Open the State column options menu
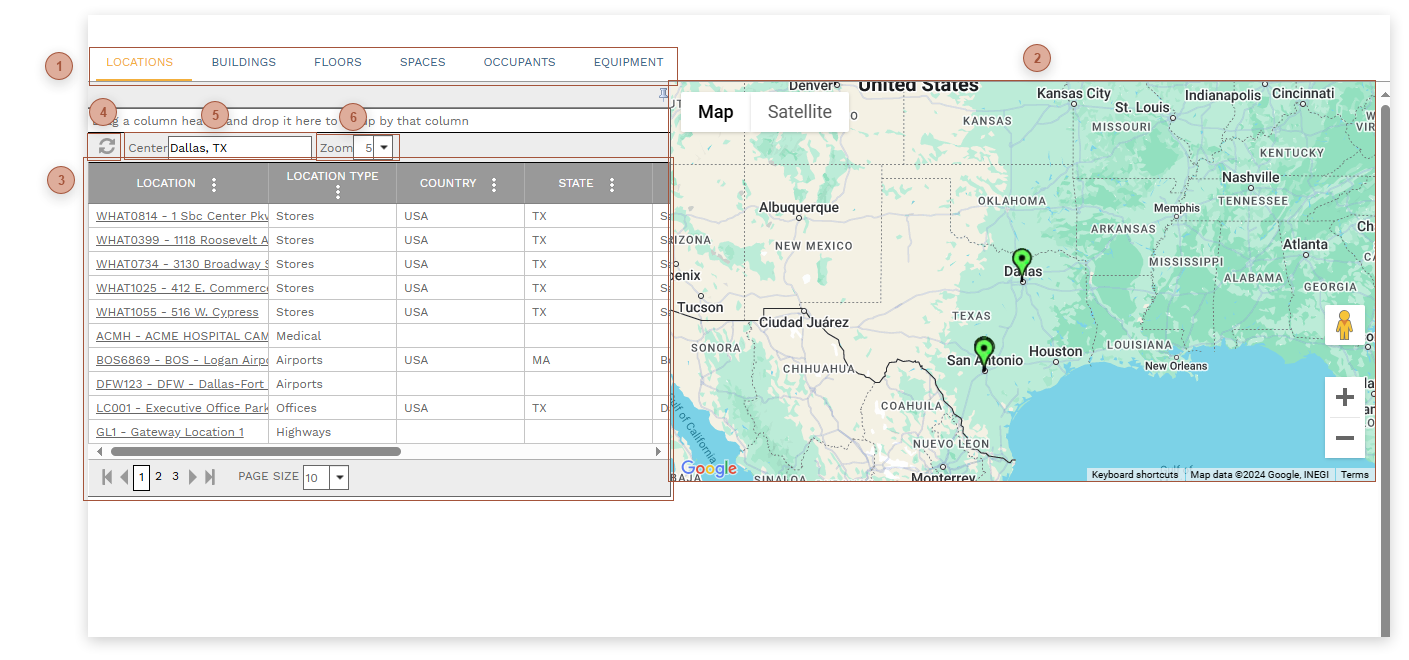The image size is (1409, 660). point(612,184)
